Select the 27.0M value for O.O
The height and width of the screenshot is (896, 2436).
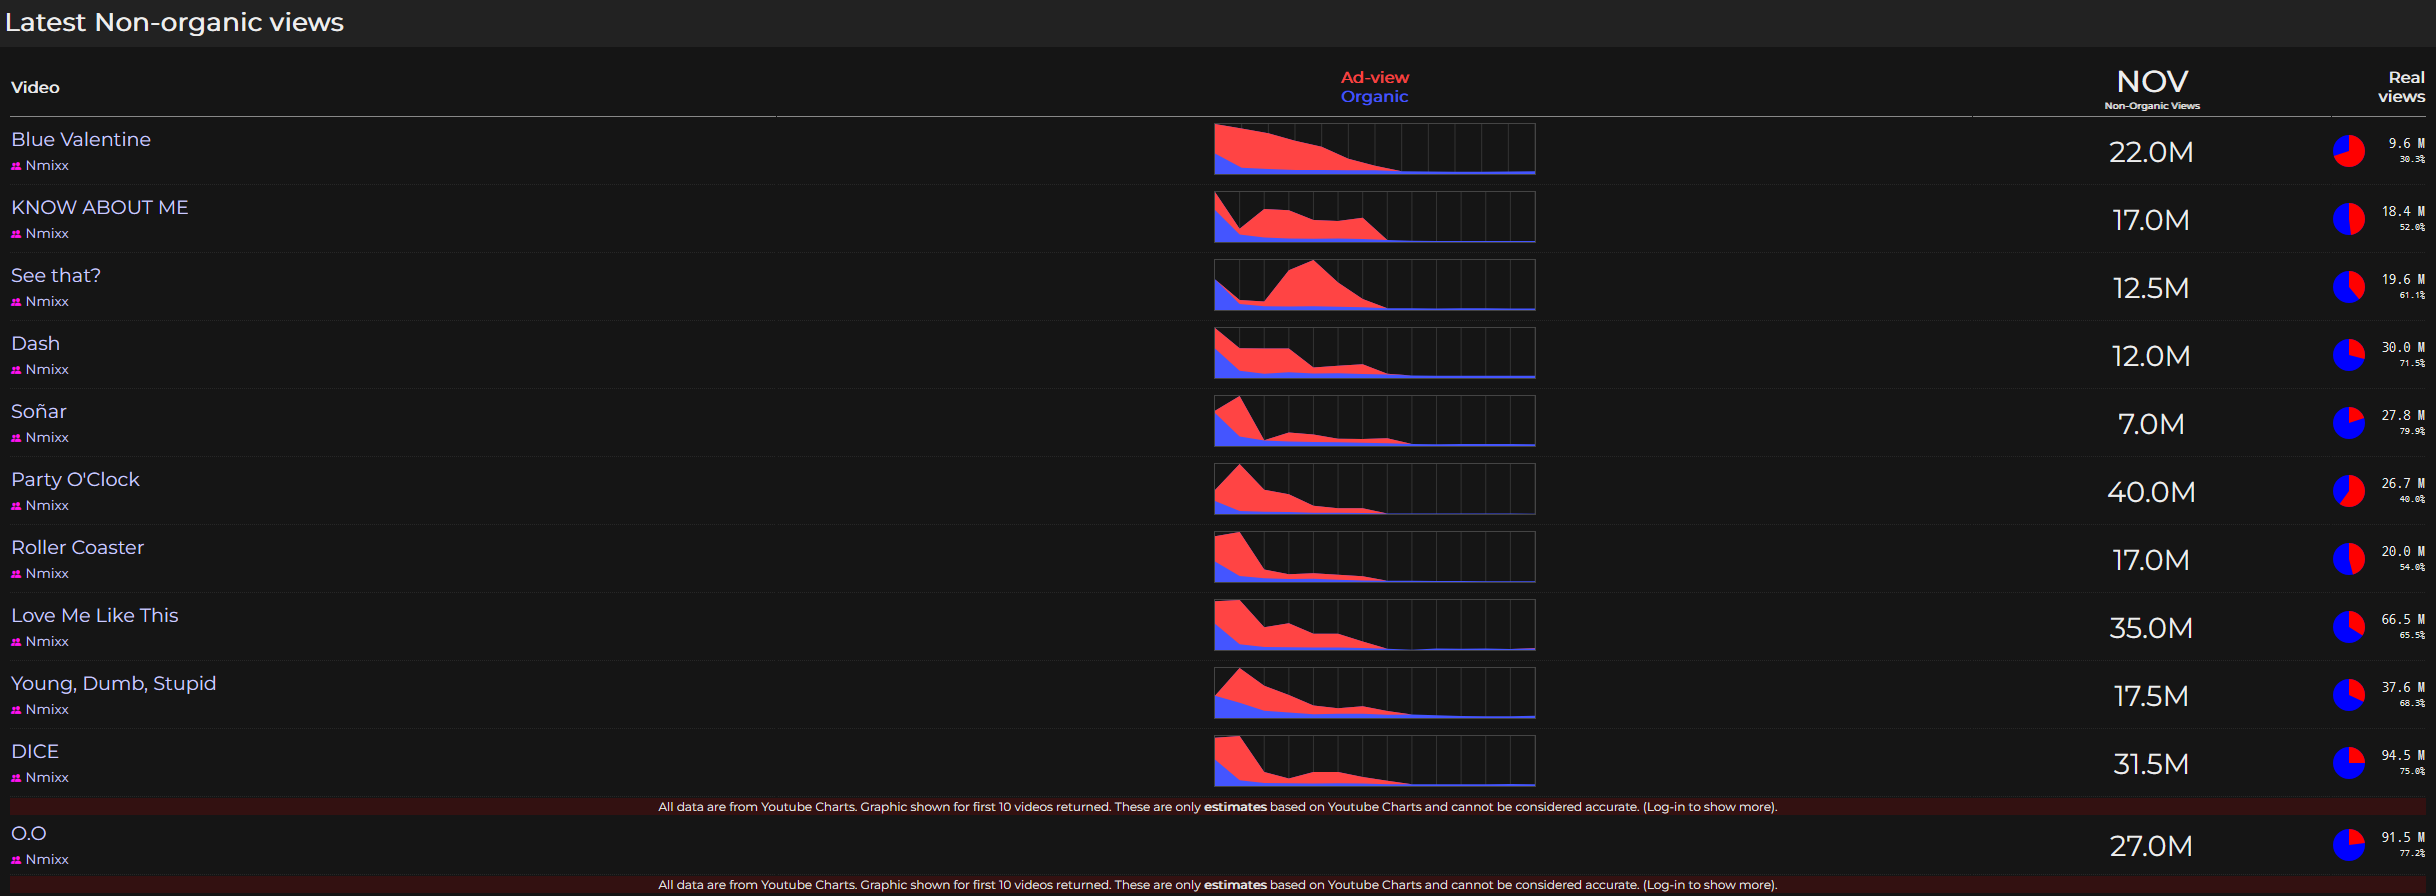(2151, 846)
